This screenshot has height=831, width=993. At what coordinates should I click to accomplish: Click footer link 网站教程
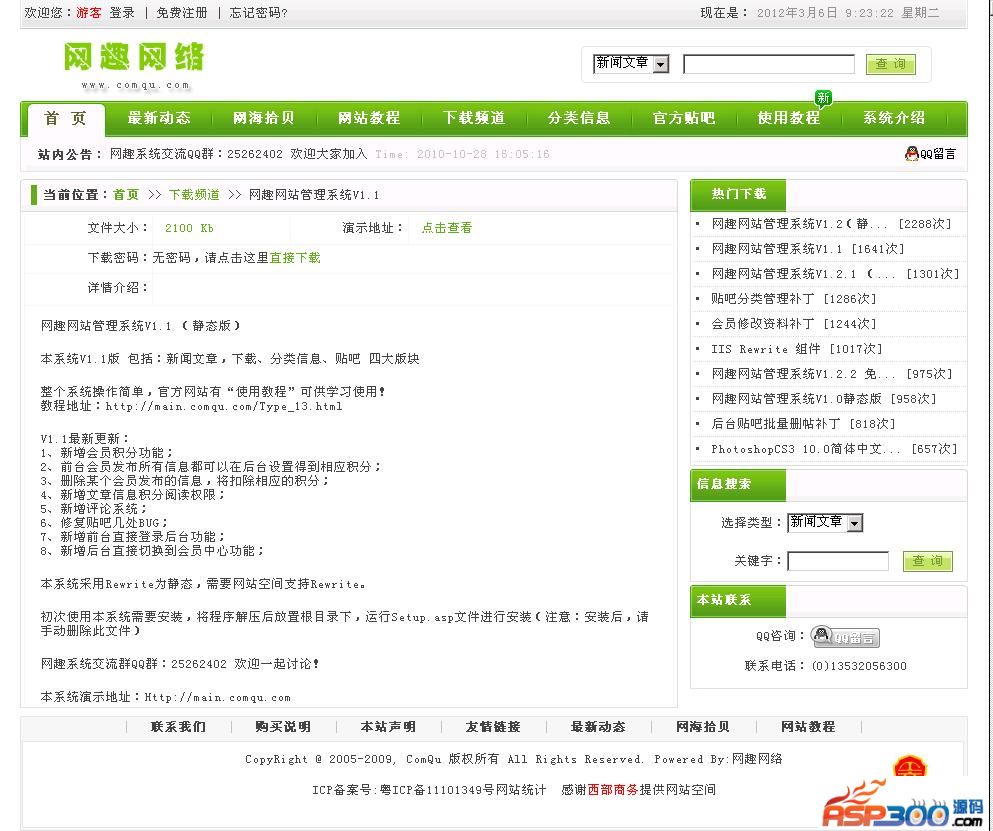pyautogui.click(x=808, y=726)
